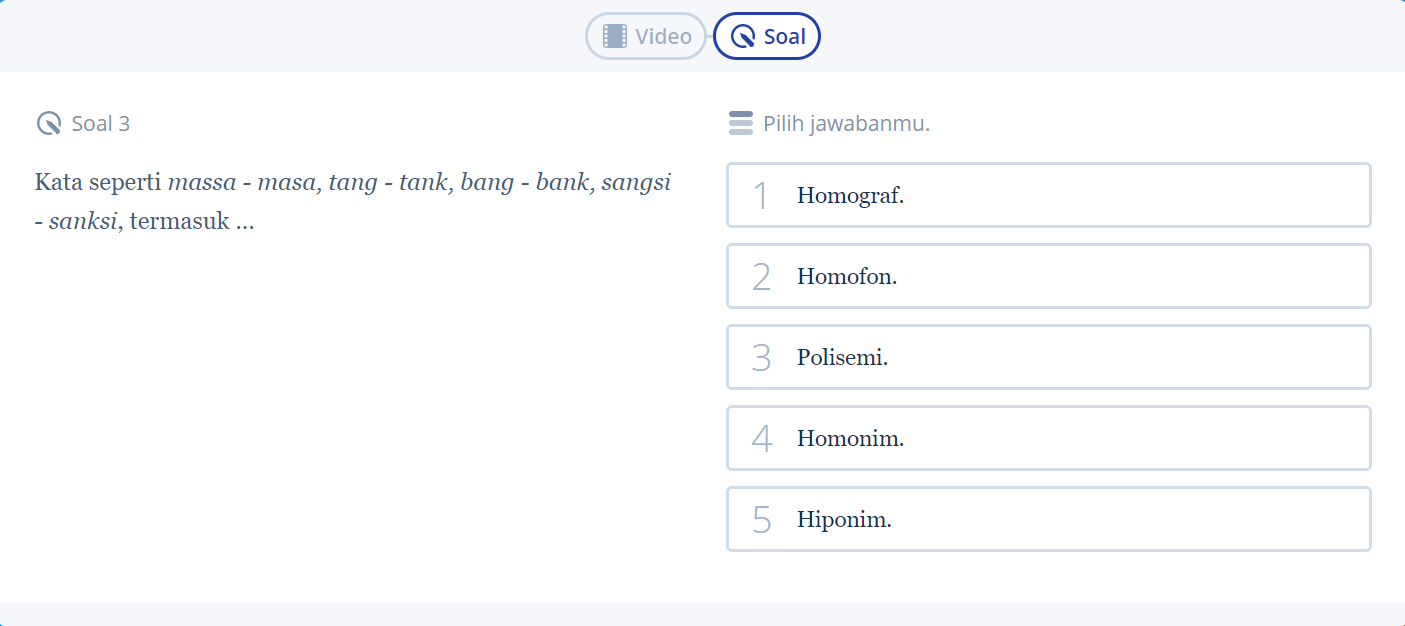Click the number badge 2 on Homofon option
1405x626 pixels.
pos(760,276)
